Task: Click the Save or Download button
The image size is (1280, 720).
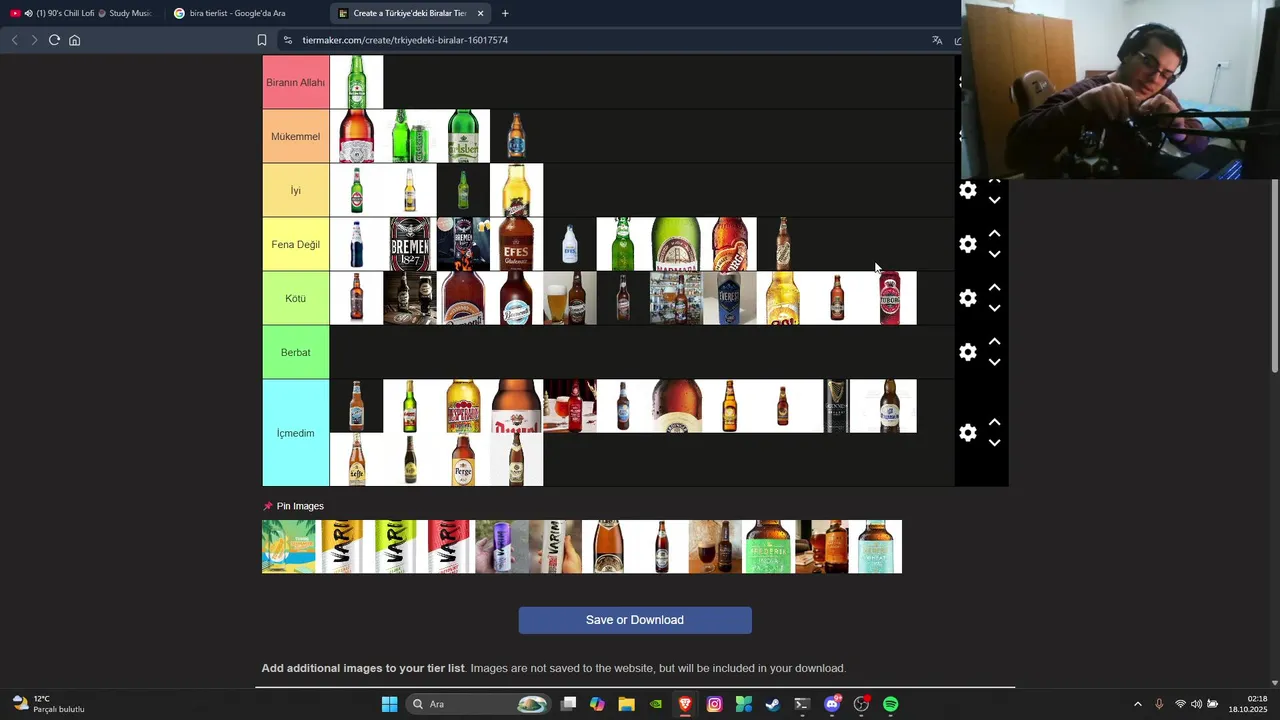Action: [x=635, y=620]
